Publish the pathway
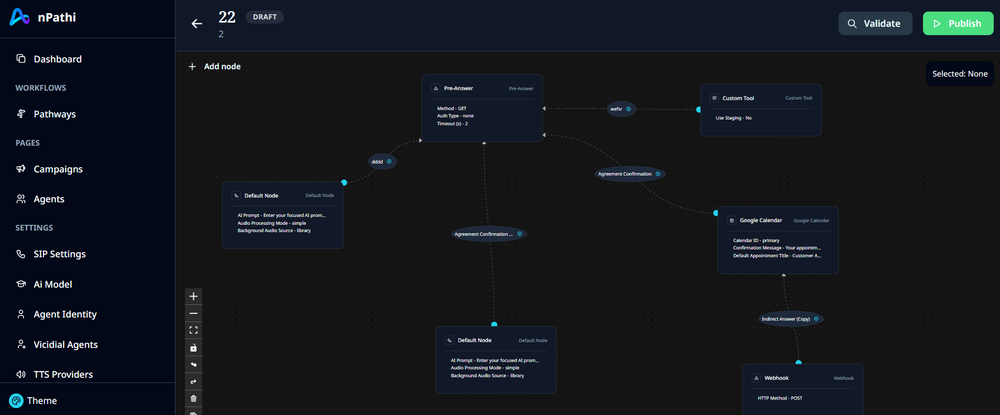 (957, 24)
